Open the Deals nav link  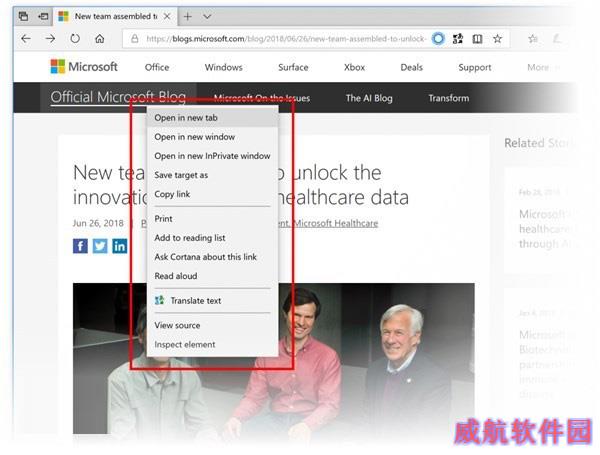pyautogui.click(x=411, y=67)
